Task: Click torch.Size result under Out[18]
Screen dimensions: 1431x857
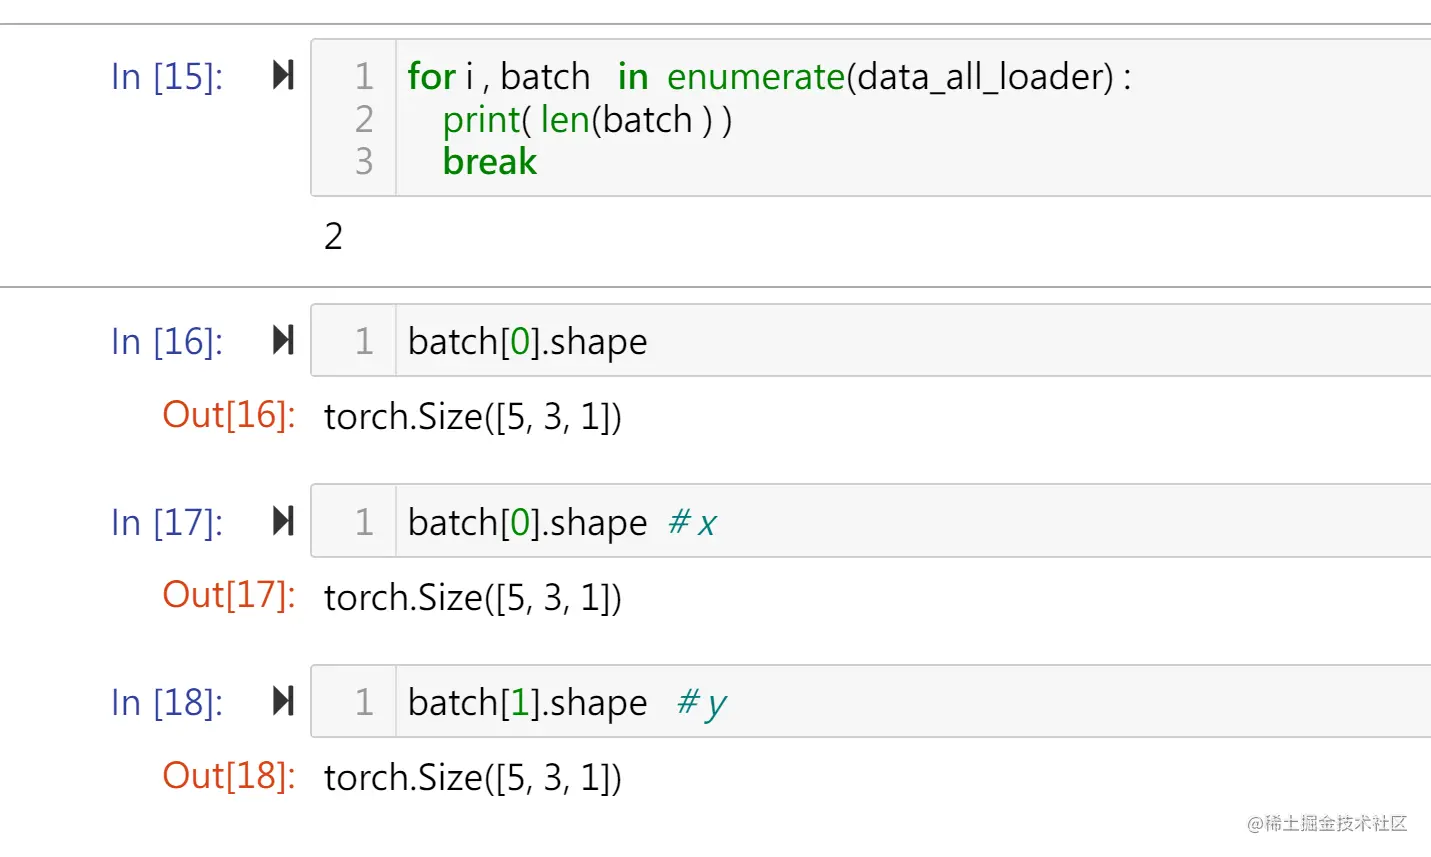Action: coord(472,778)
